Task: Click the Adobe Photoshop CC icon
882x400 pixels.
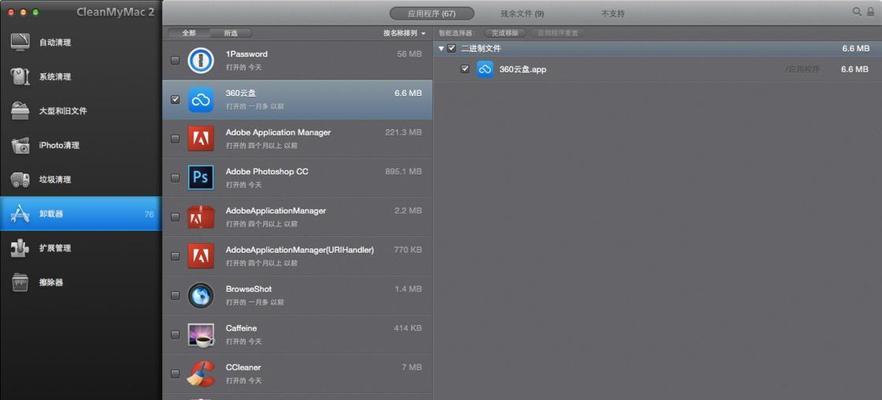Action: coord(201,177)
